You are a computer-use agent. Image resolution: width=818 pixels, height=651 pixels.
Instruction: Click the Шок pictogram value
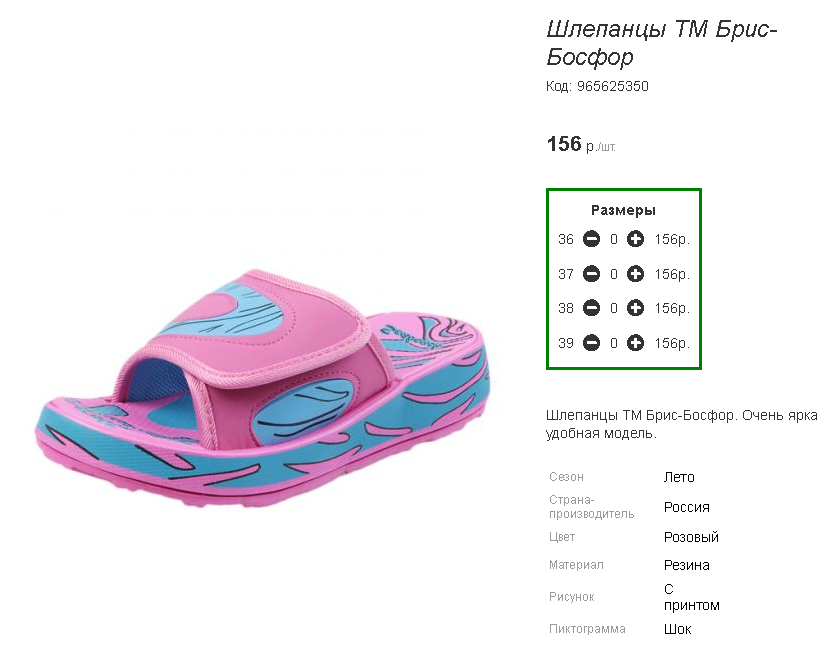678,629
